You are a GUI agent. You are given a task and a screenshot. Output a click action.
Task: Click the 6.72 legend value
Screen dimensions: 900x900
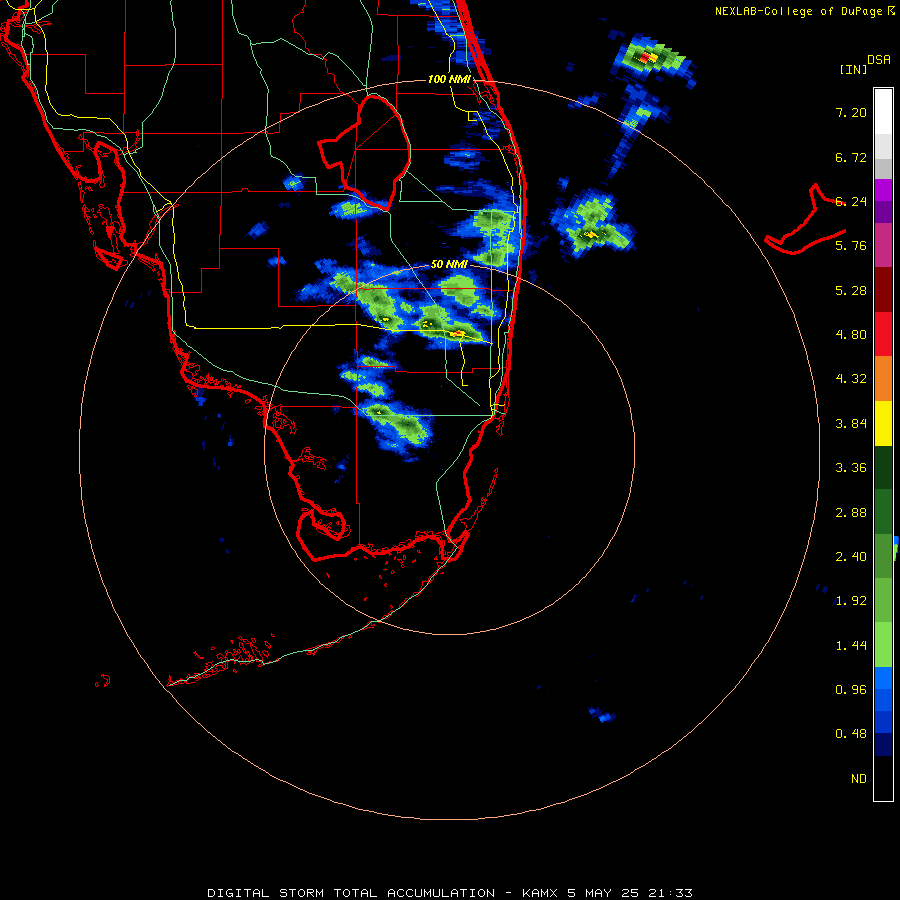coord(851,157)
